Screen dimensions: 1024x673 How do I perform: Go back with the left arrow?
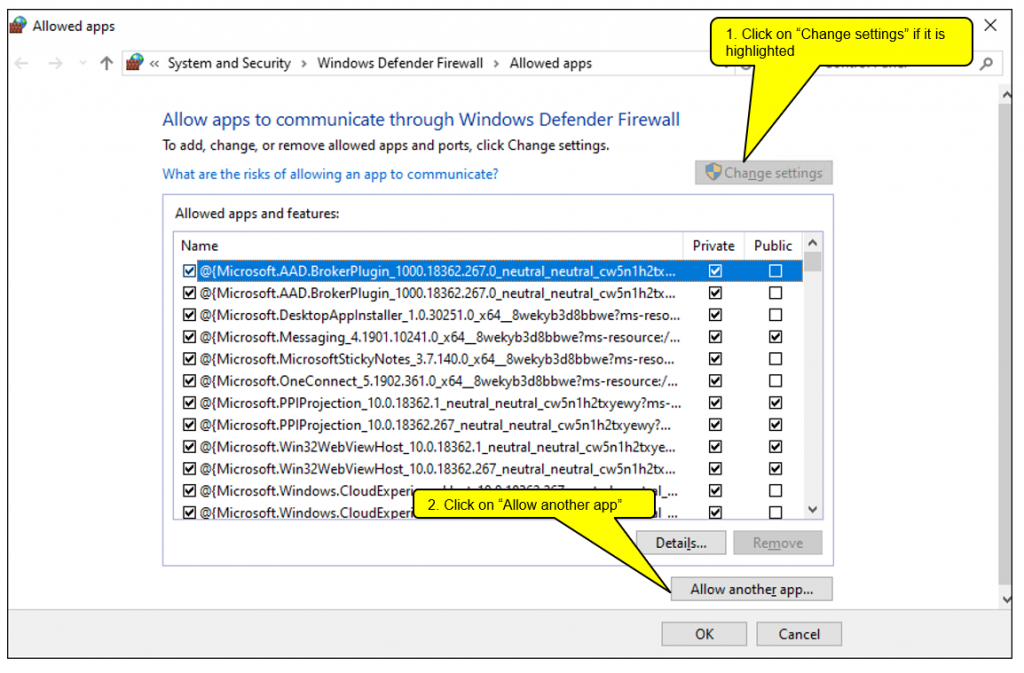point(22,63)
